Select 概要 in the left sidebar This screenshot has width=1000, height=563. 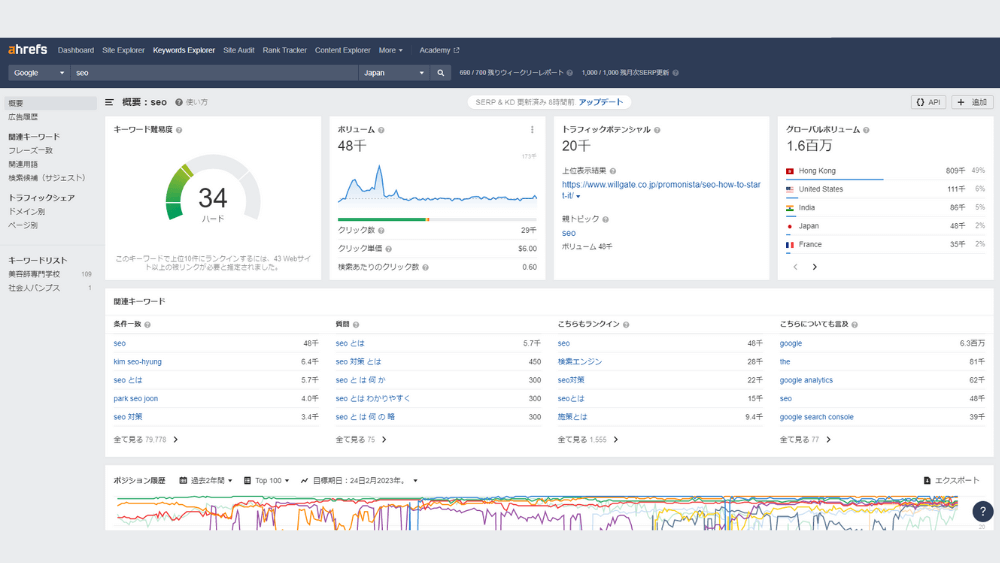pos(50,103)
